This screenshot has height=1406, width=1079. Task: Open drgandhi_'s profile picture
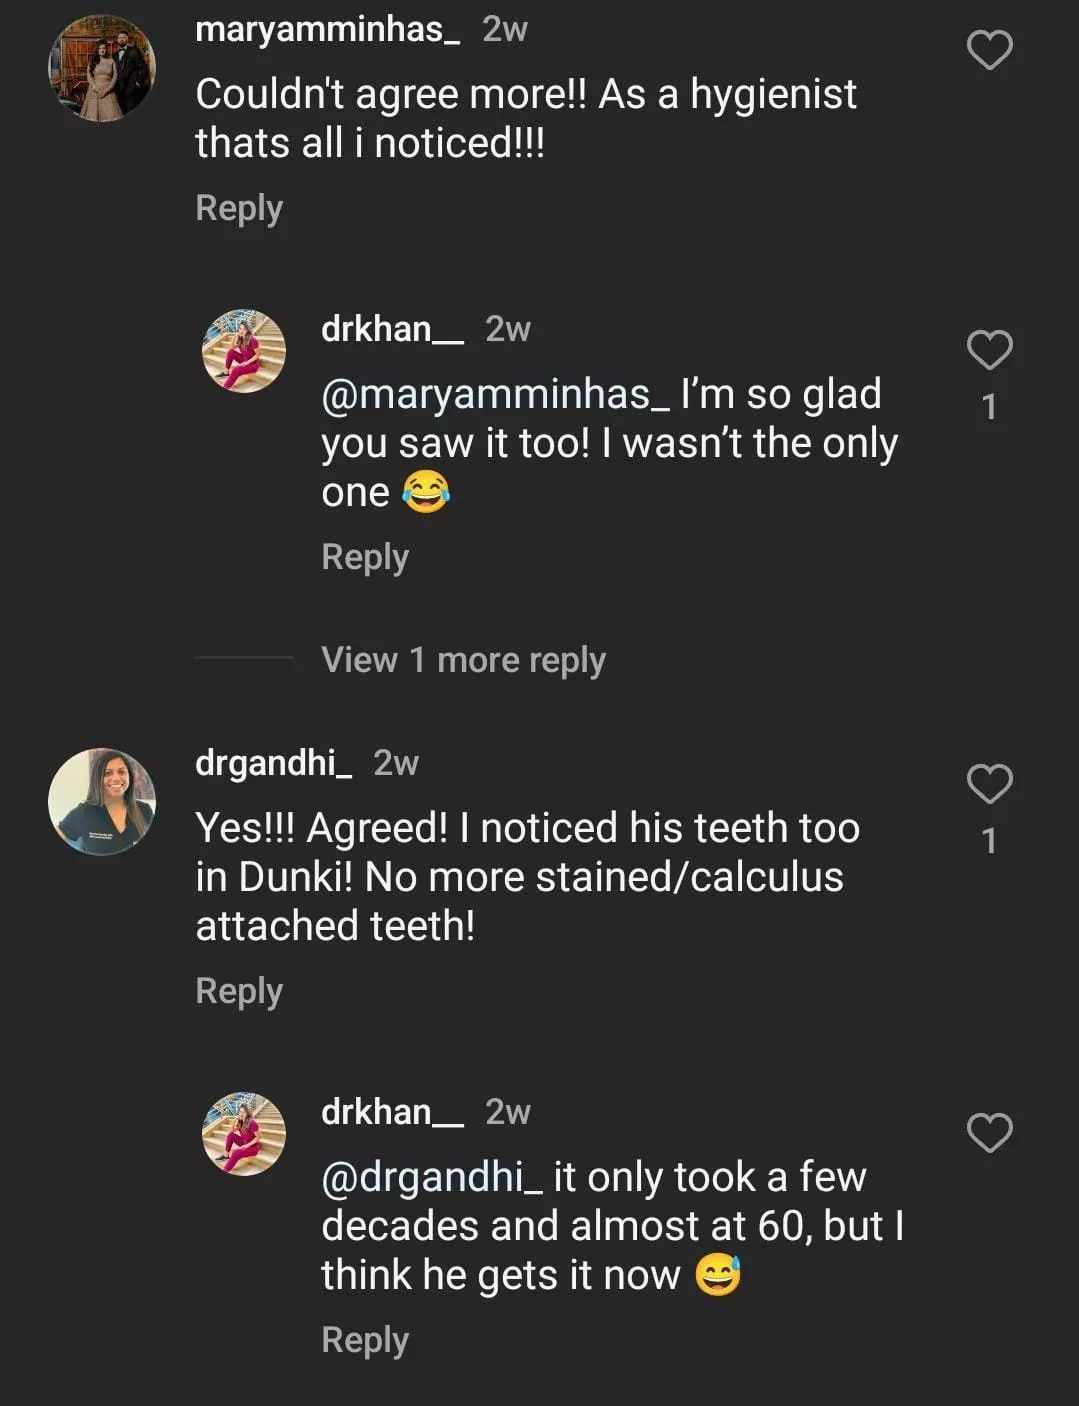(102, 802)
